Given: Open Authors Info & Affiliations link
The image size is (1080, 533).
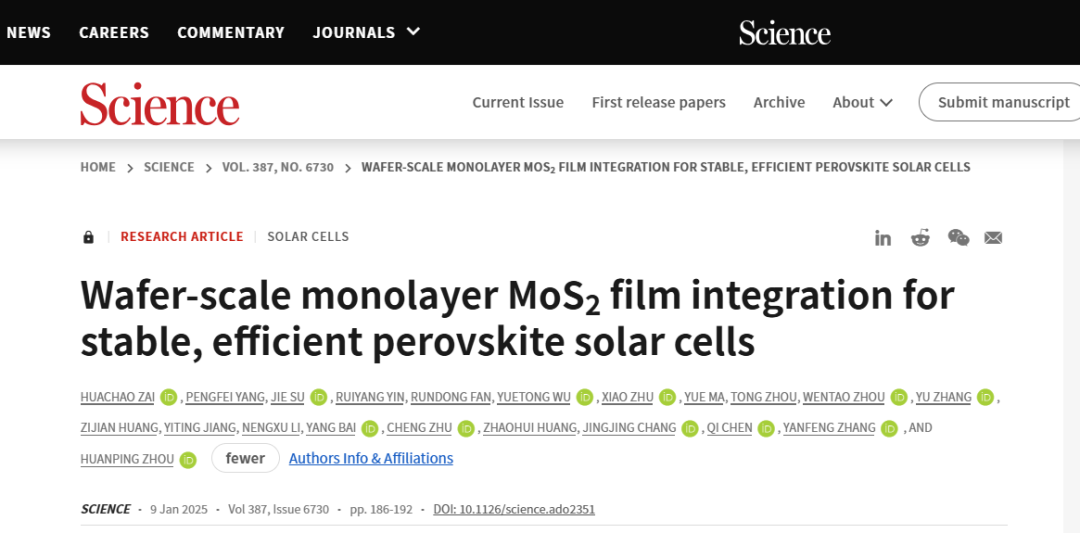Looking at the screenshot, I should pos(371,458).
